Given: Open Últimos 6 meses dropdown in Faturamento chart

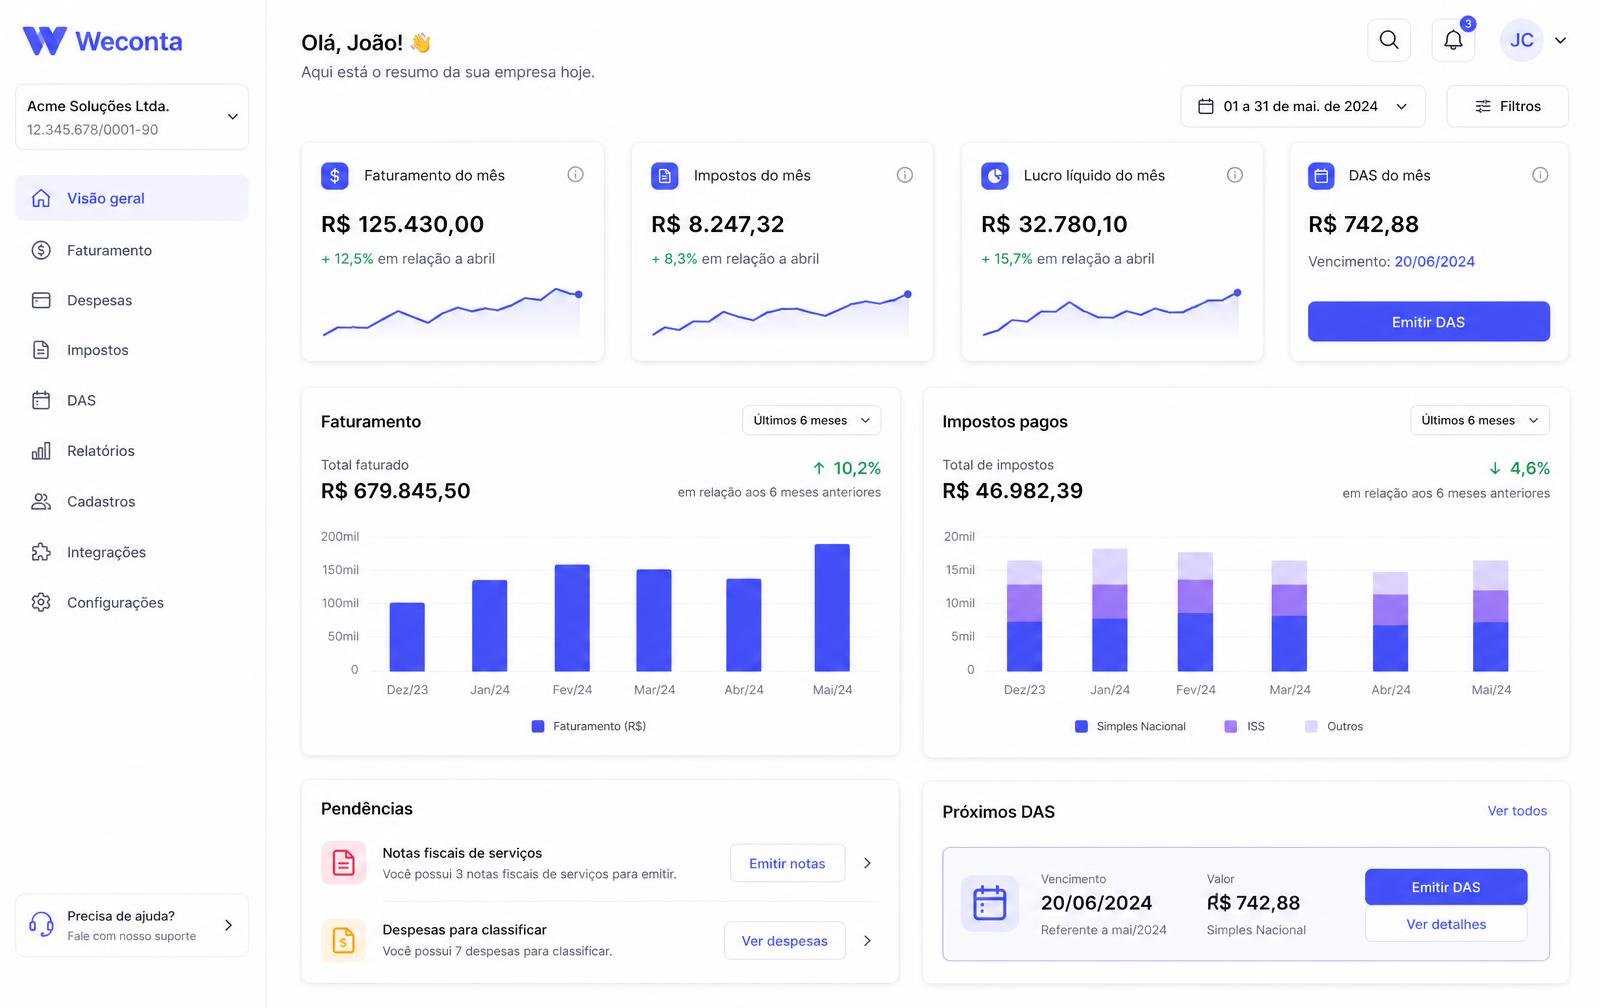Looking at the screenshot, I should [812, 420].
